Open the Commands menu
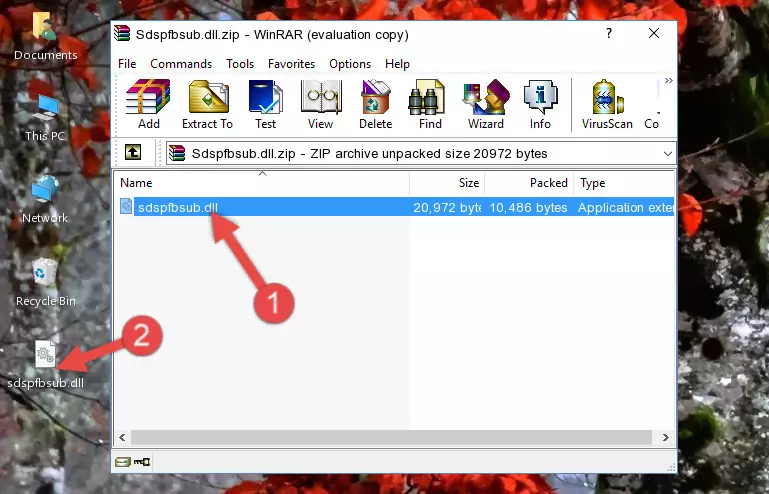This screenshot has width=769, height=494. pos(181,64)
